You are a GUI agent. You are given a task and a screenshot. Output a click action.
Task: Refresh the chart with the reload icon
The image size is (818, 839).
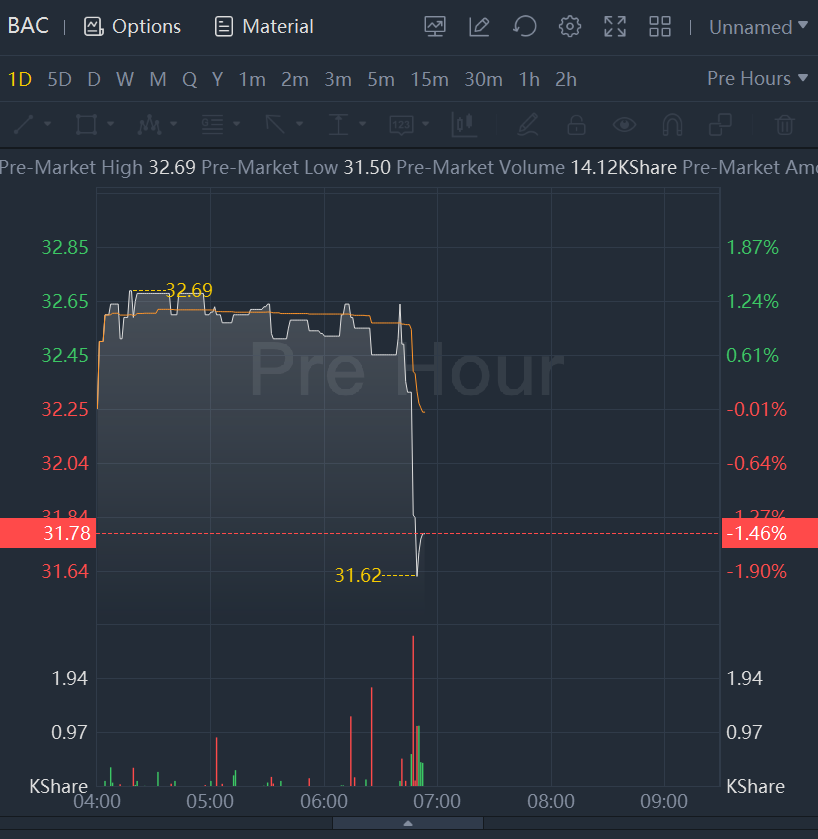tap(525, 27)
